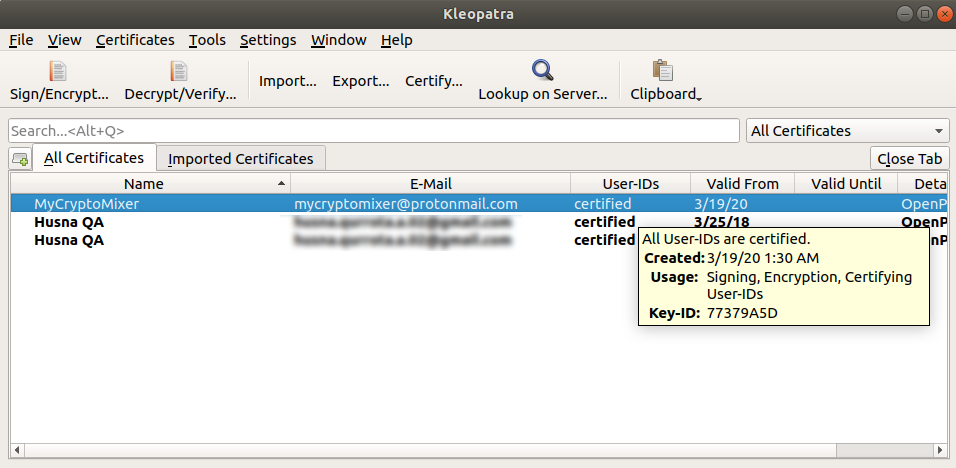This screenshot has height=468, width=956.
Task: Sort by the Valid From column header
Action: pyautogui.click(x=743, y=183)
